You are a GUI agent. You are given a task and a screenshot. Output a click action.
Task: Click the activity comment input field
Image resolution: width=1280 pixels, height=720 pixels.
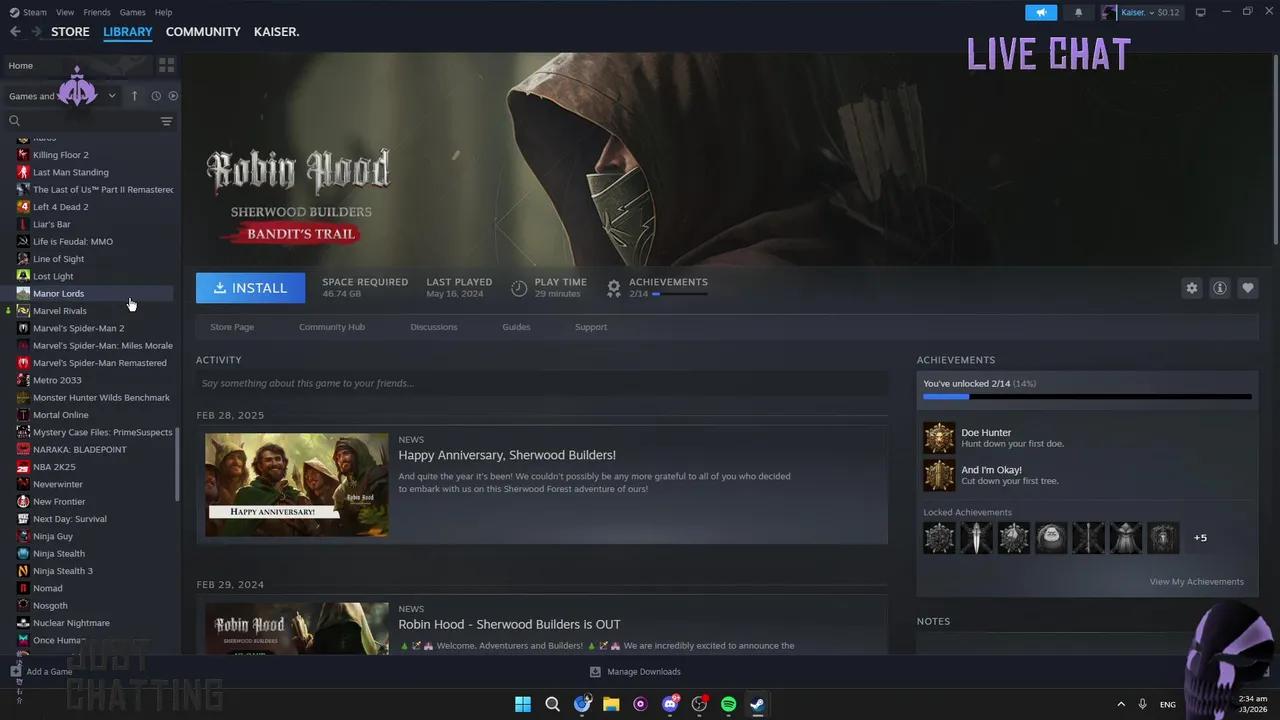(542, 383)
